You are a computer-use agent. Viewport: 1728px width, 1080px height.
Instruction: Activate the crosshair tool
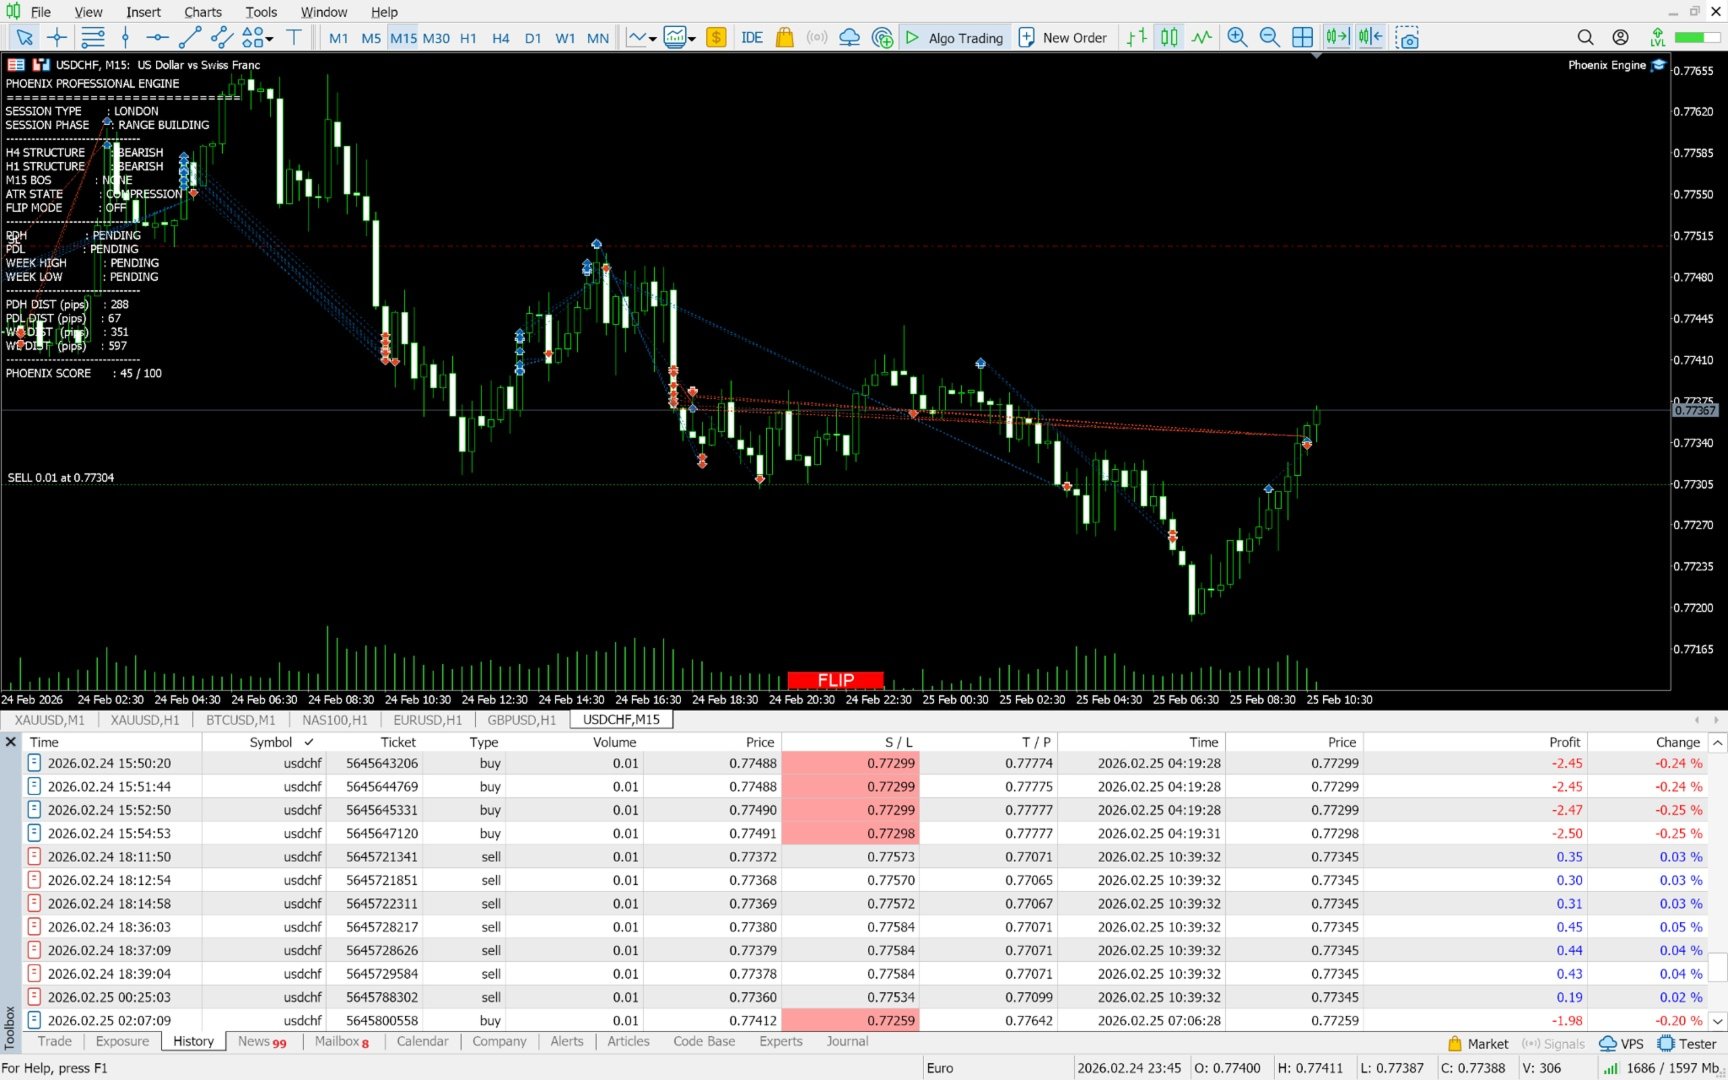[57, 38]
